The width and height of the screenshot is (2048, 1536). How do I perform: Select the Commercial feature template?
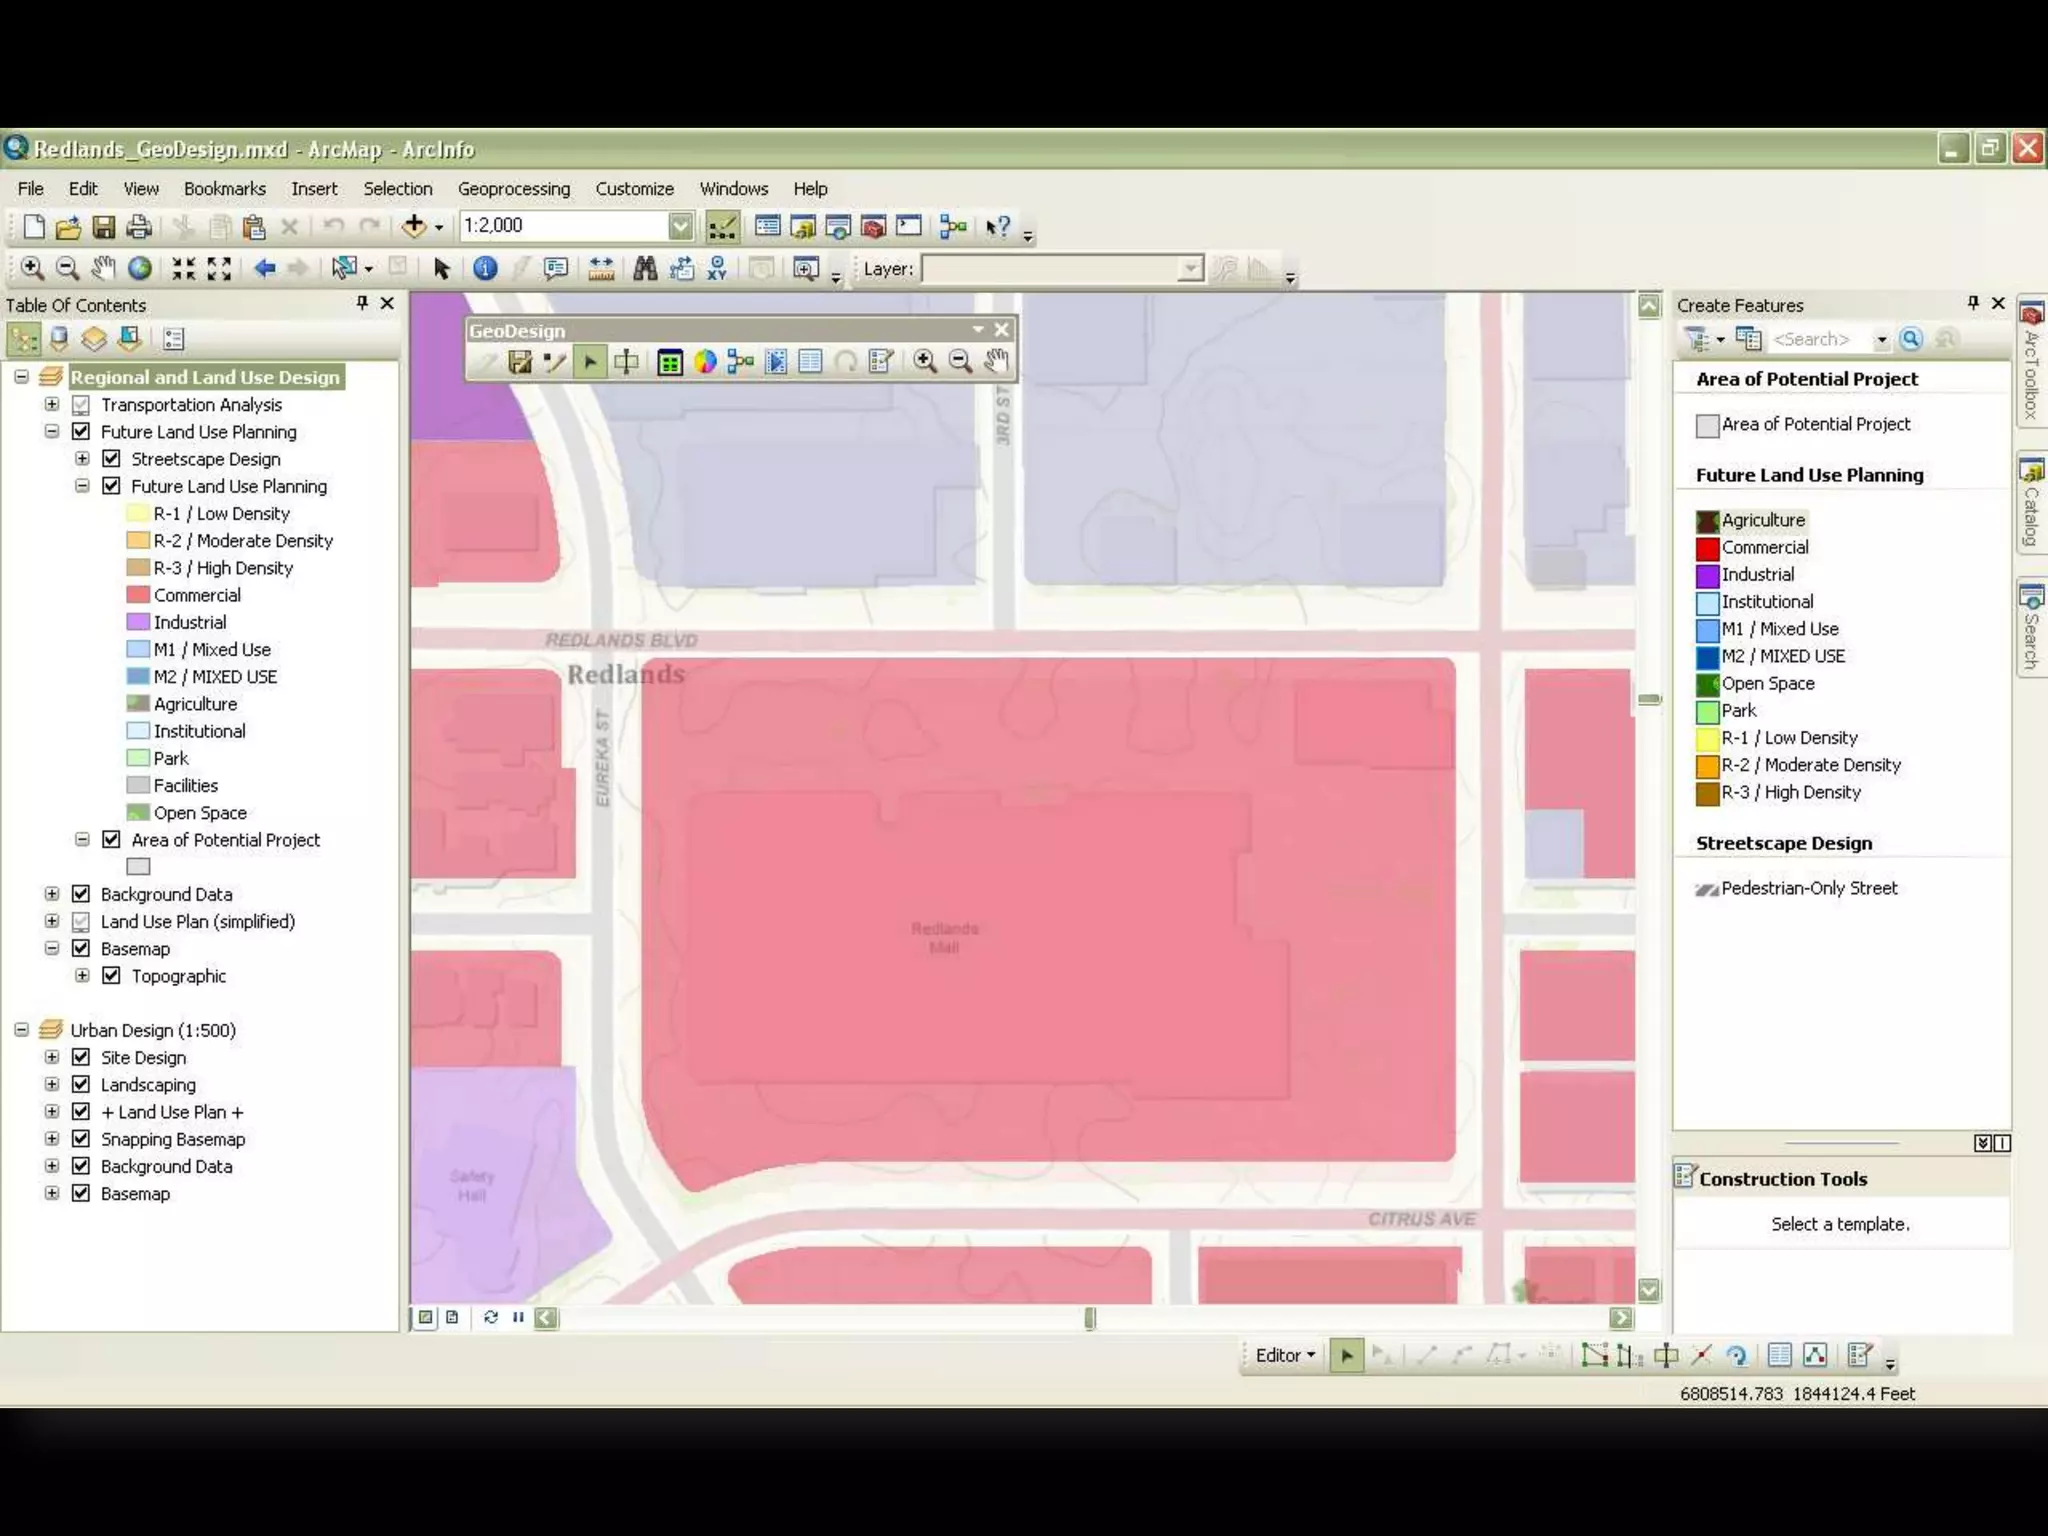[1764, 548]
